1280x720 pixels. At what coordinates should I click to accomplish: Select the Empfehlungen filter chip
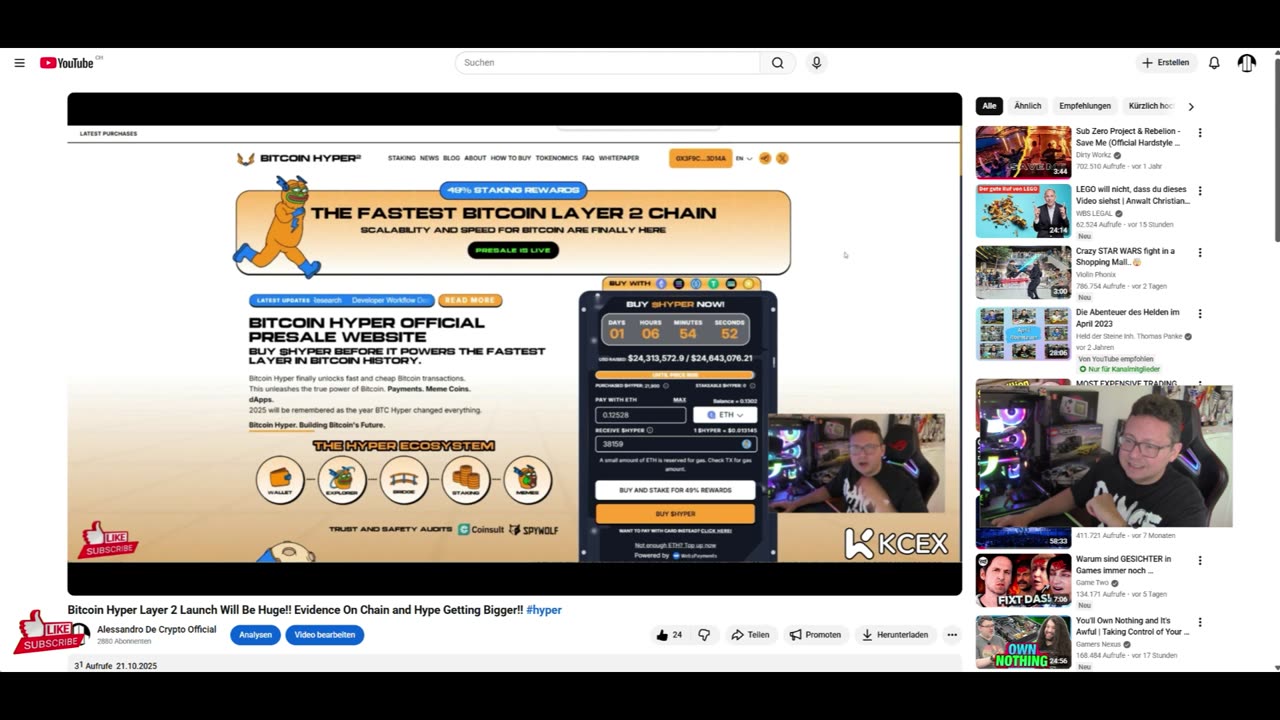(x=1085, y=106)
